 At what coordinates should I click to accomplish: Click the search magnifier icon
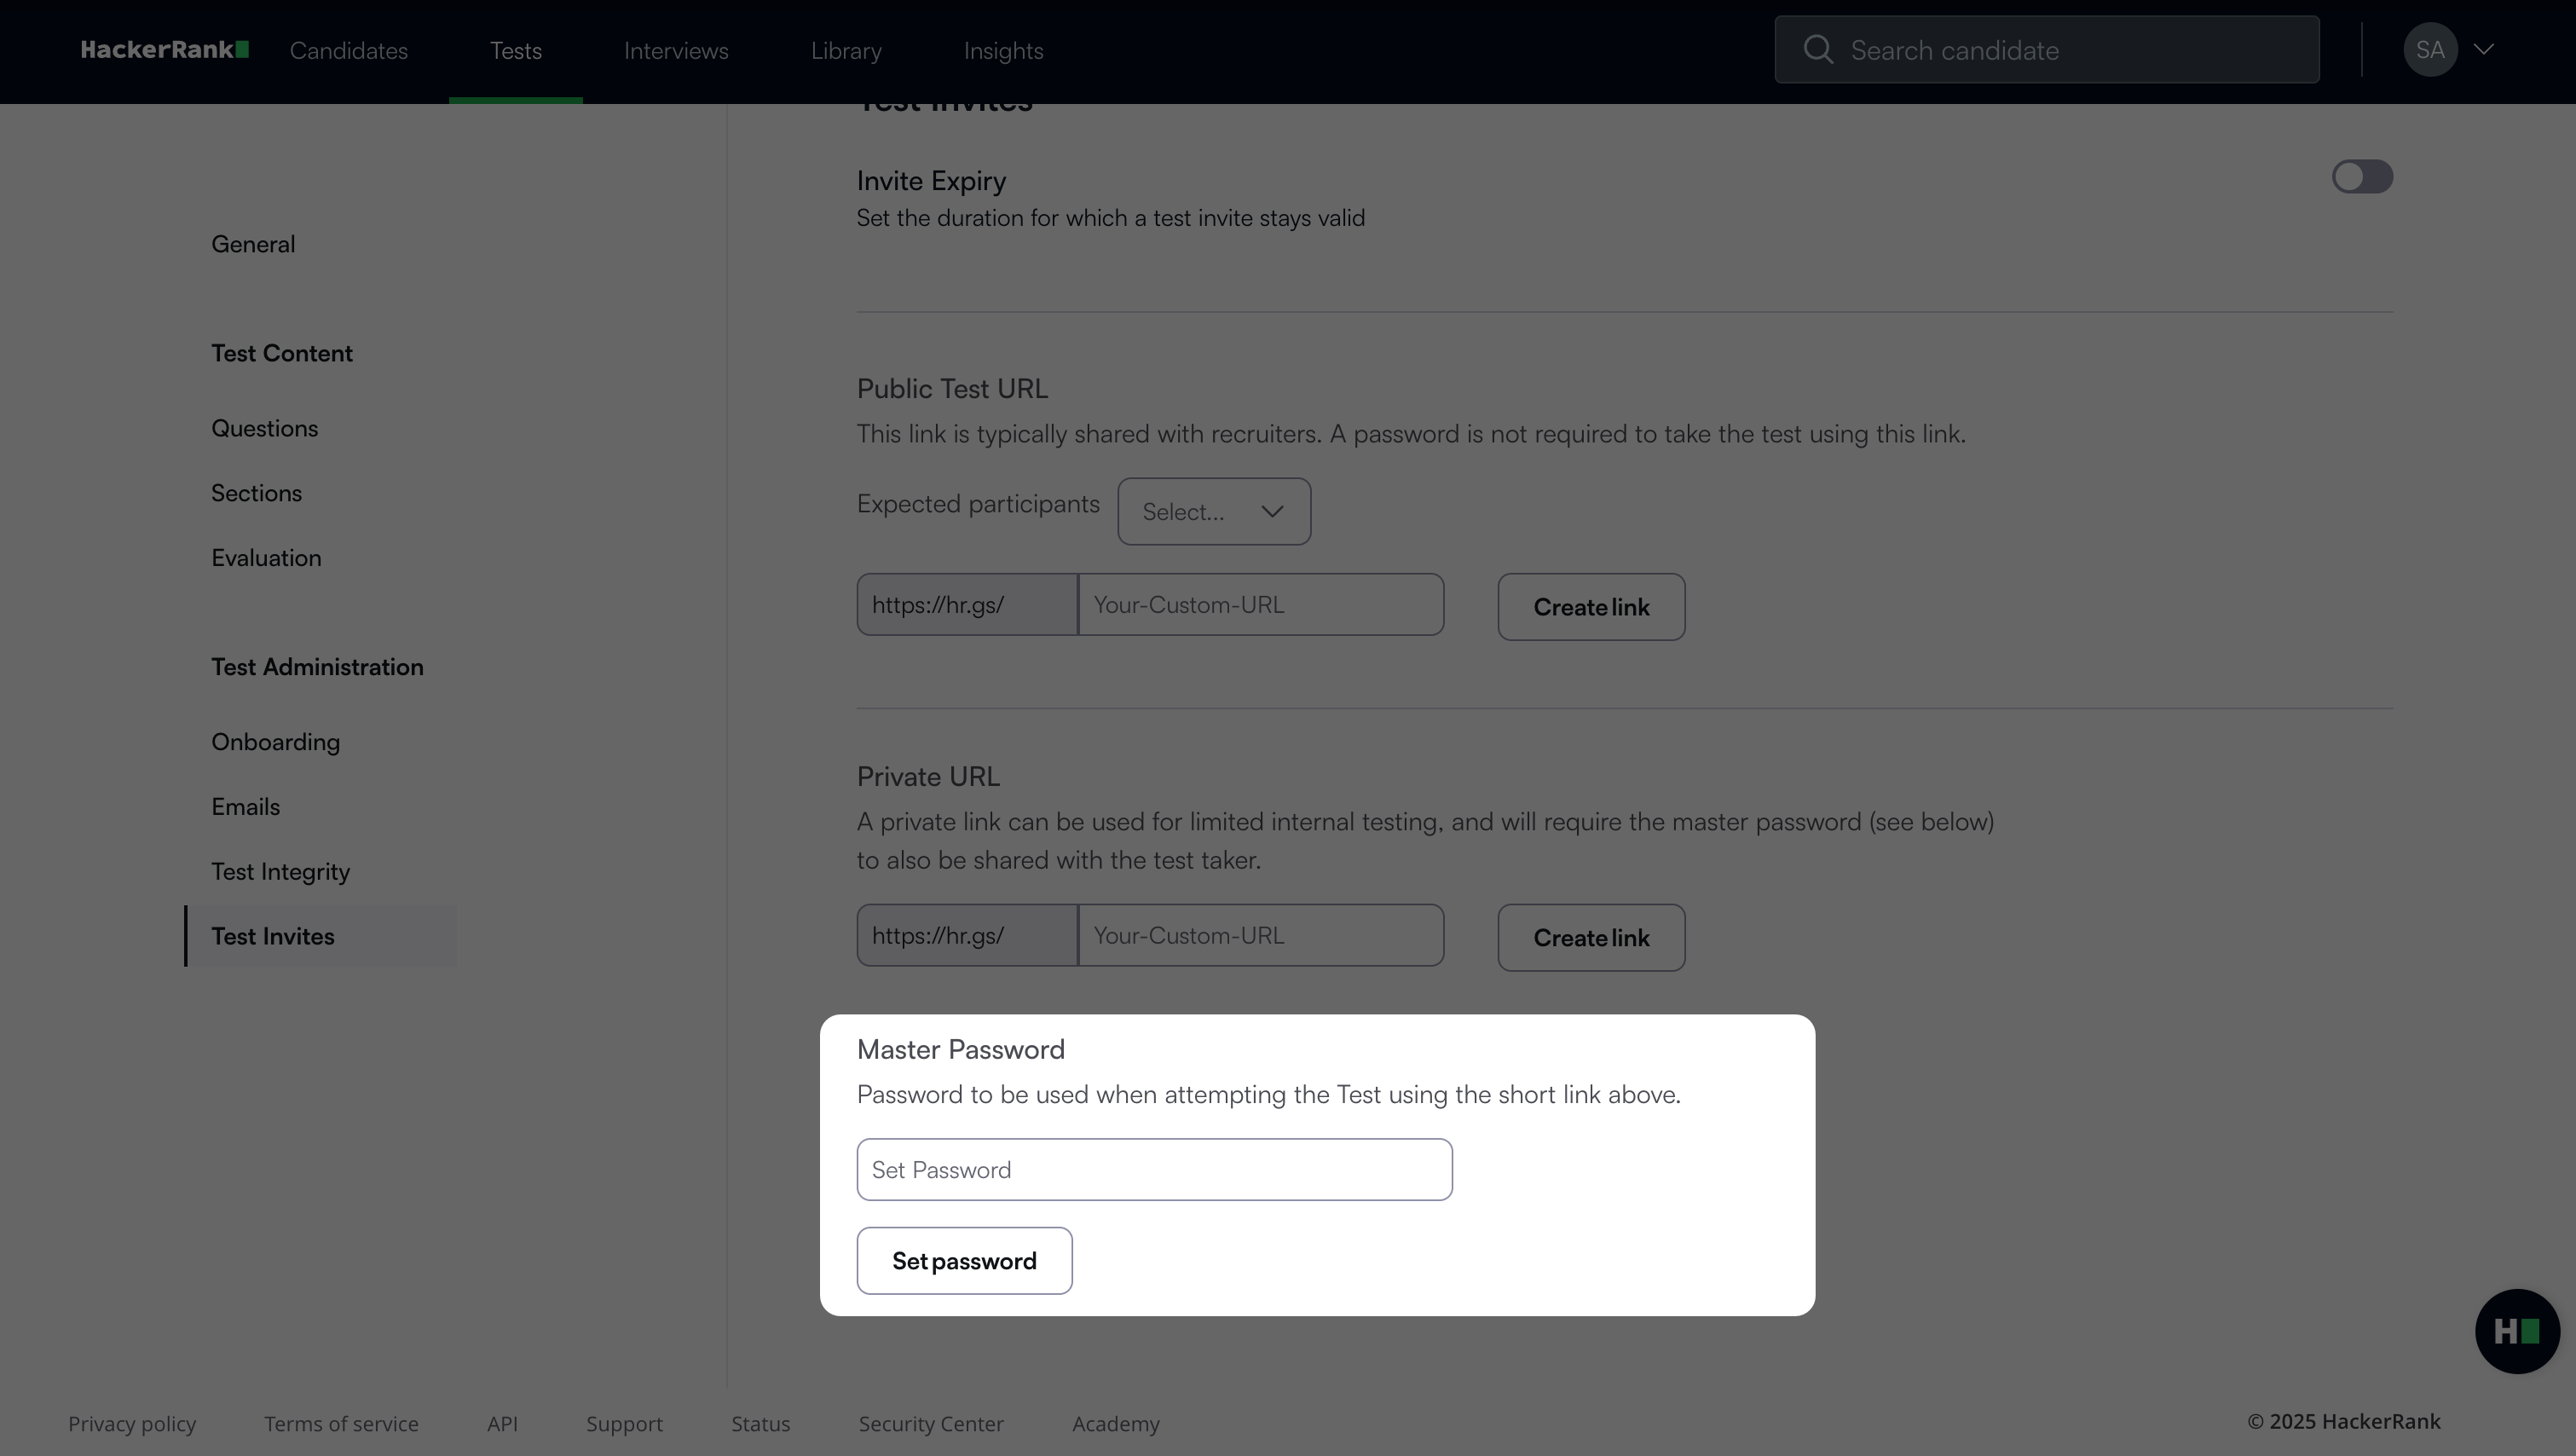click(x=1817, y=50)
